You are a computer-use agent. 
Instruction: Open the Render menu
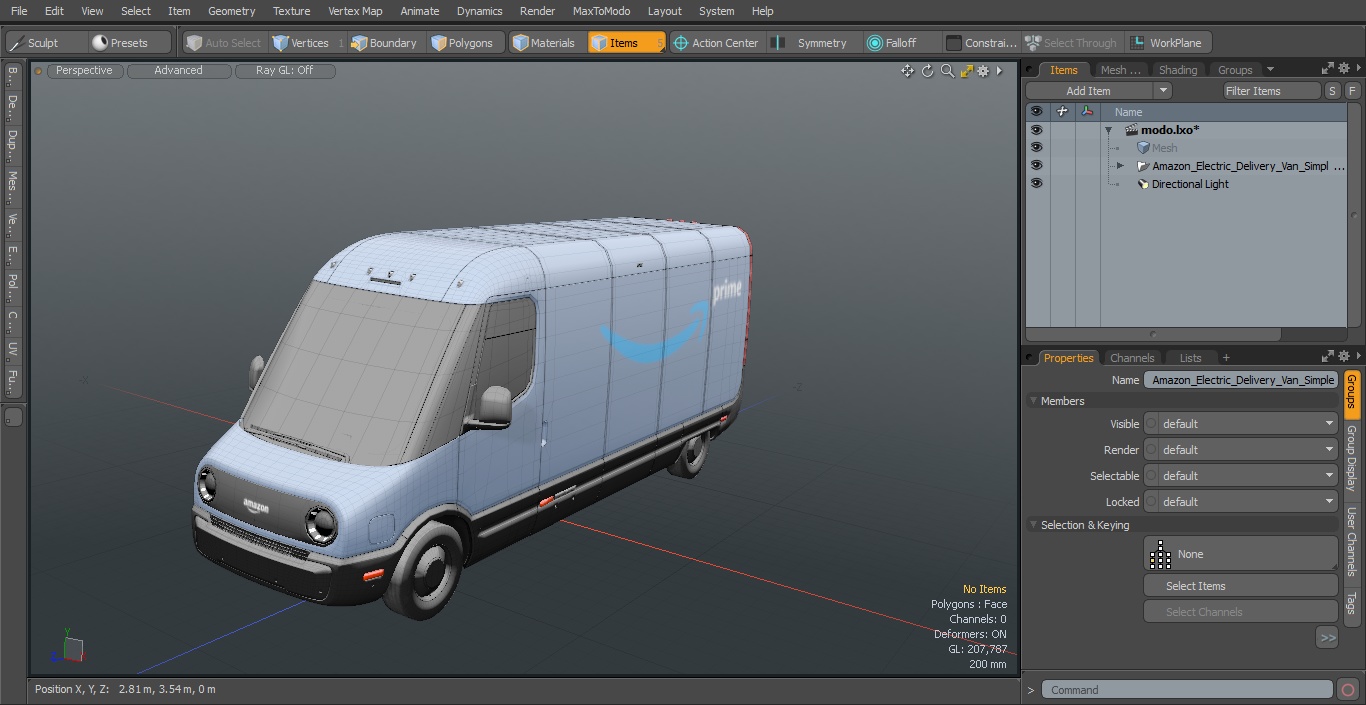point(537,11)
